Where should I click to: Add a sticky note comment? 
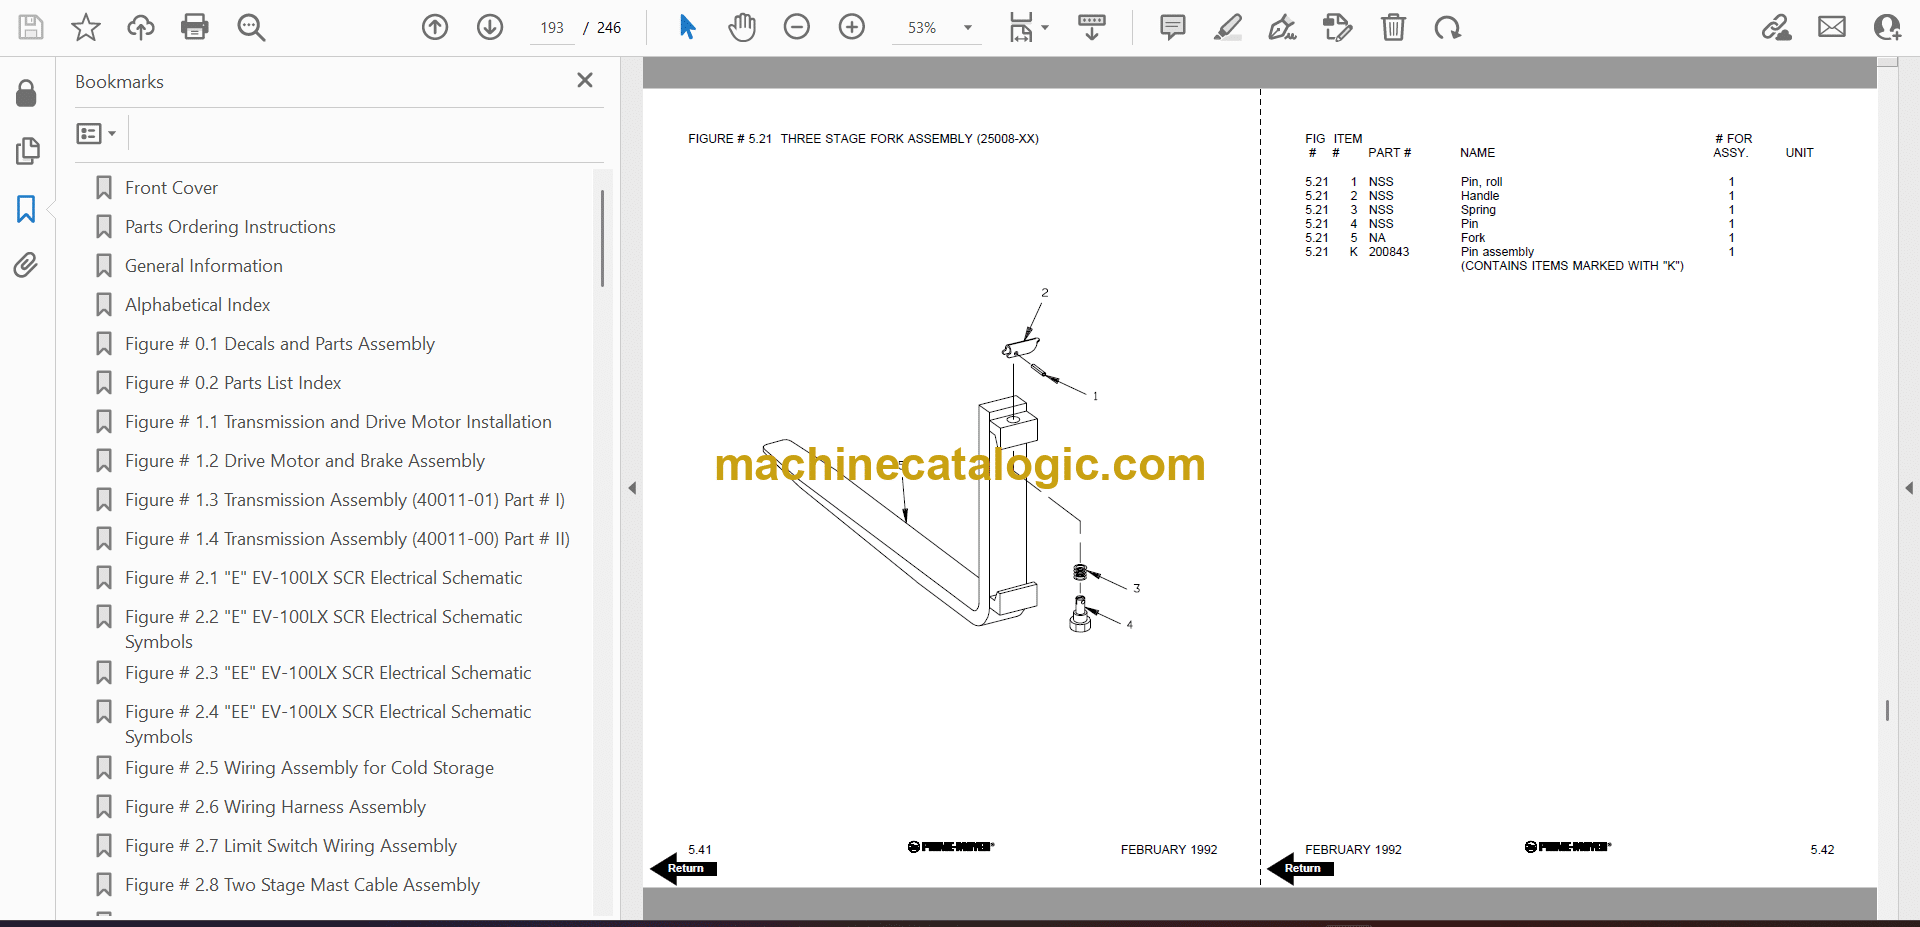1172,27
